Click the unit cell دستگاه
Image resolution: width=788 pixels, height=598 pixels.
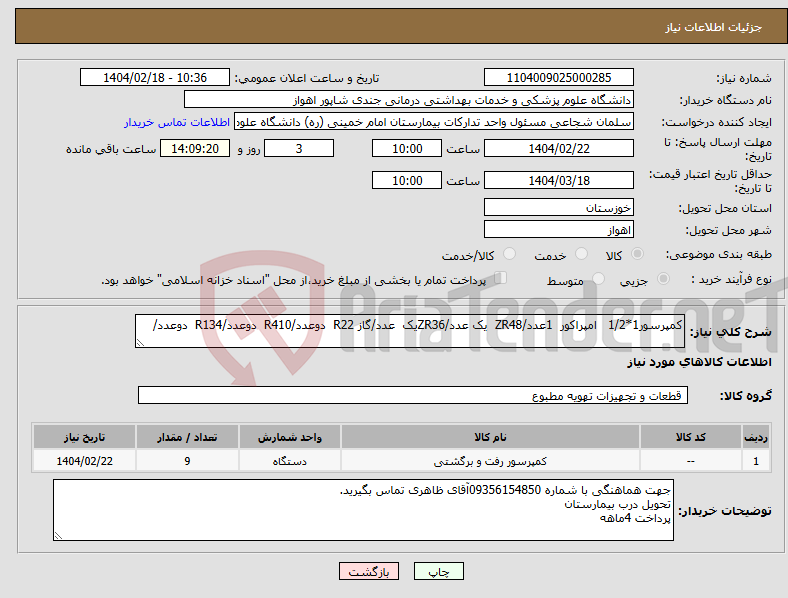click(290, 461)
